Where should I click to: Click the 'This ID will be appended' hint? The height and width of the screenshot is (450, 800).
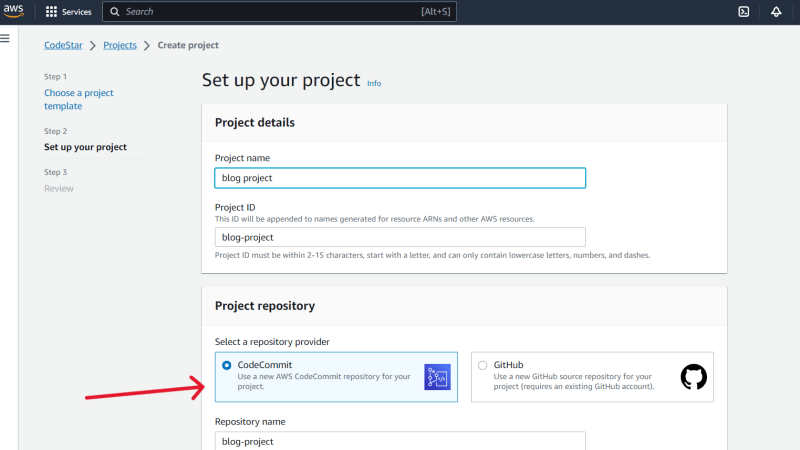tap(374, 219)
